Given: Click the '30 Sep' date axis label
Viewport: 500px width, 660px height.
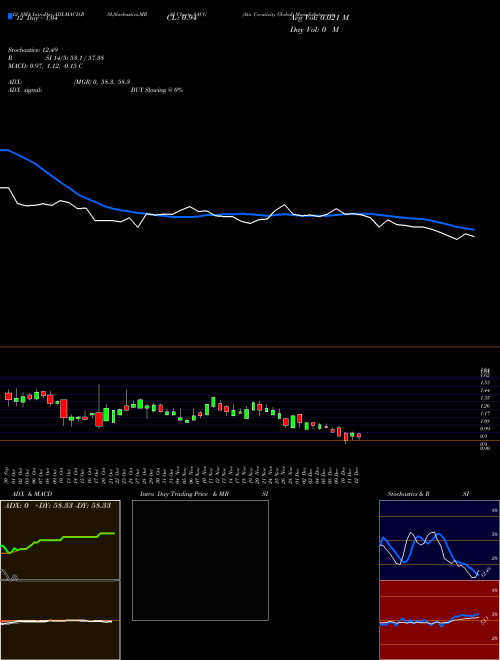Looking at the screenshot, I should click(8, 475).
